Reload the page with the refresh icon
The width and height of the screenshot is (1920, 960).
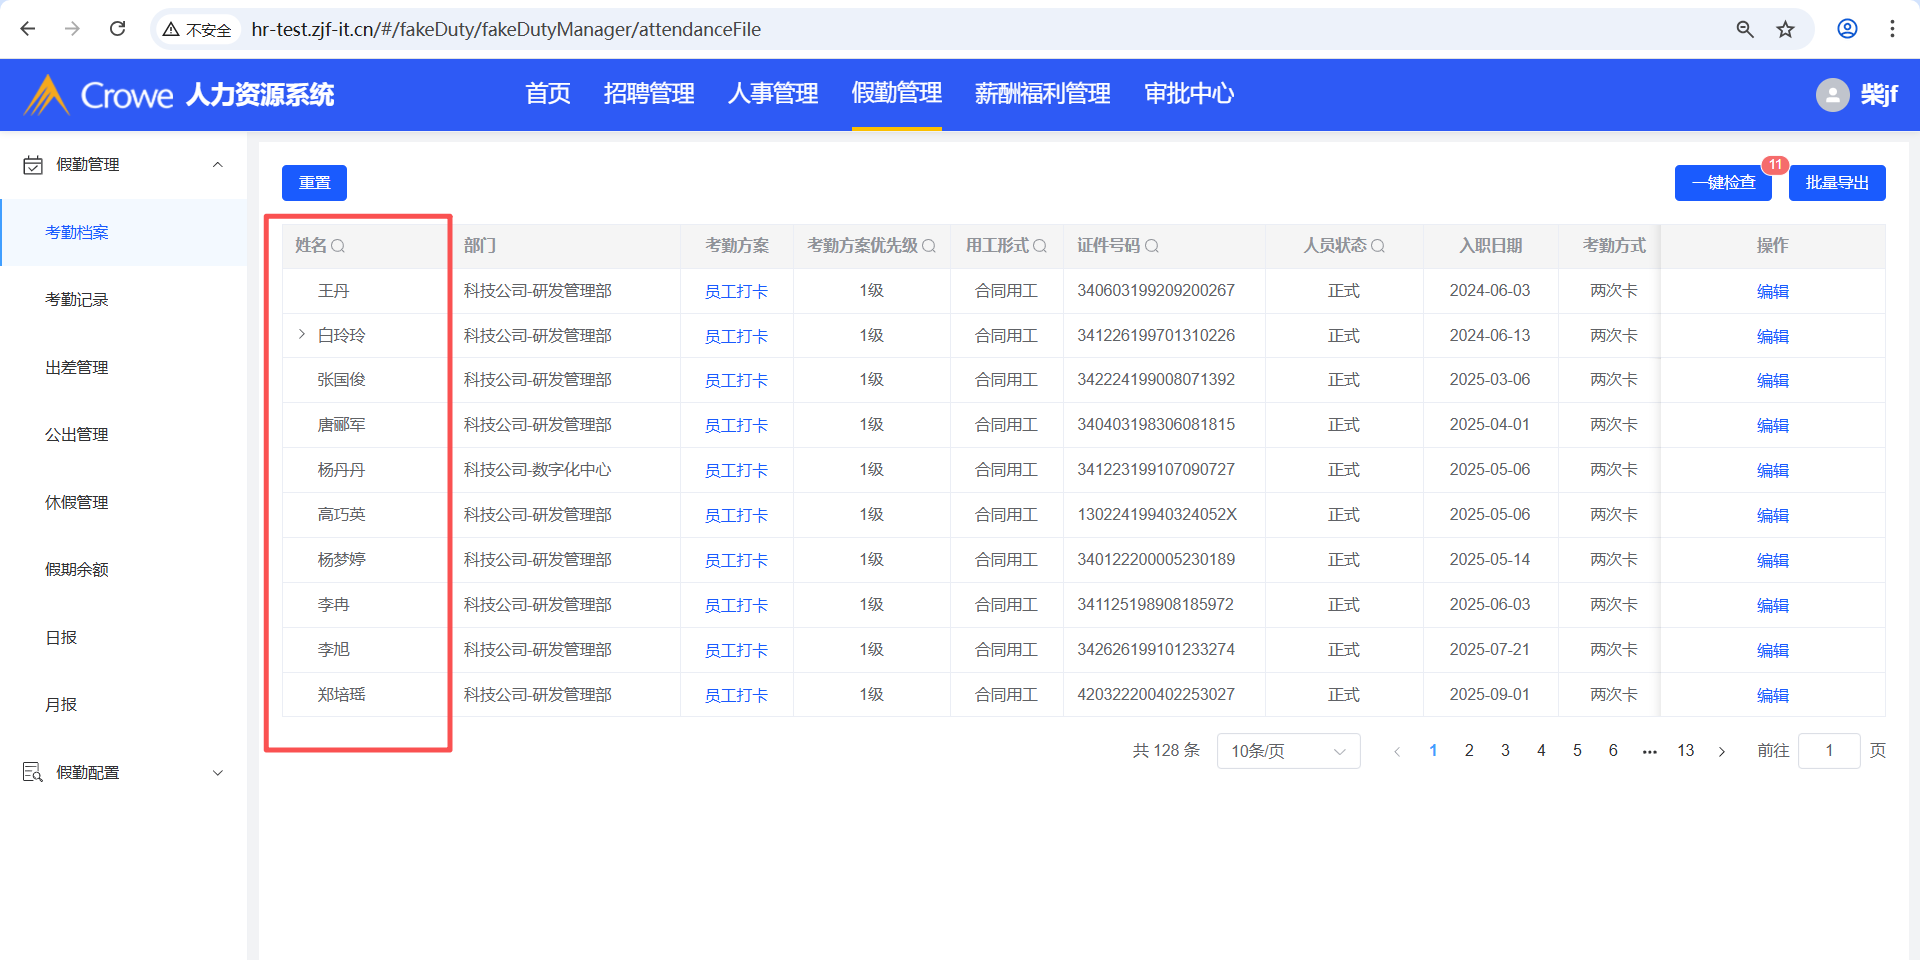[x=117, y=29]
